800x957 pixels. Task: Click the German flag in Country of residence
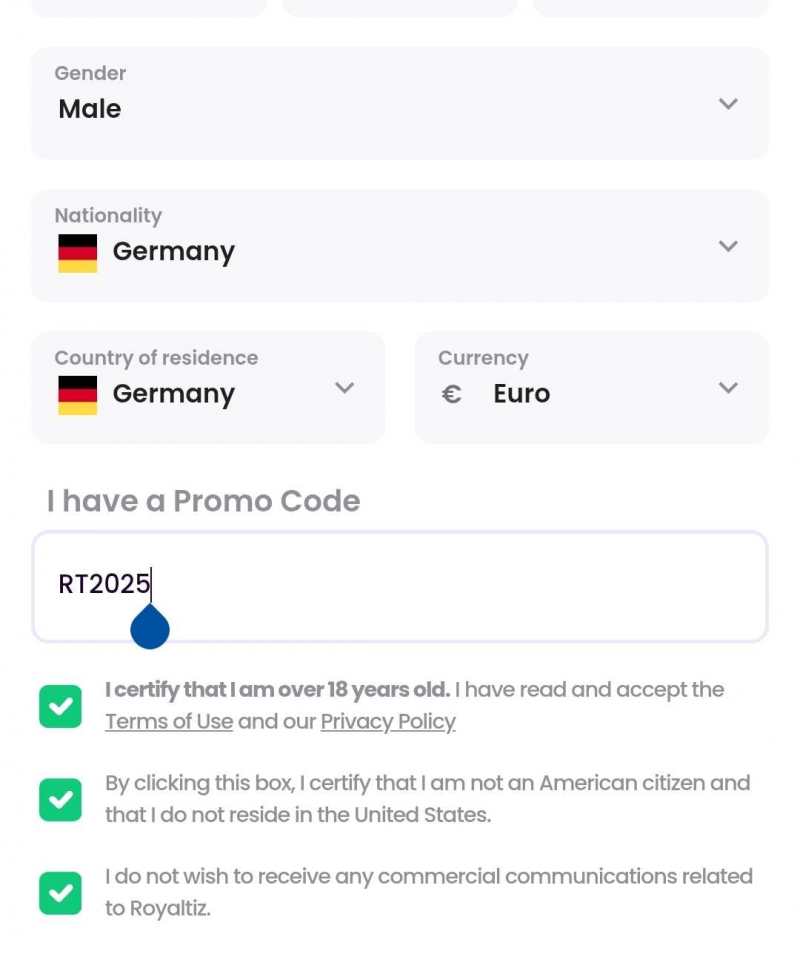point(78,395)
